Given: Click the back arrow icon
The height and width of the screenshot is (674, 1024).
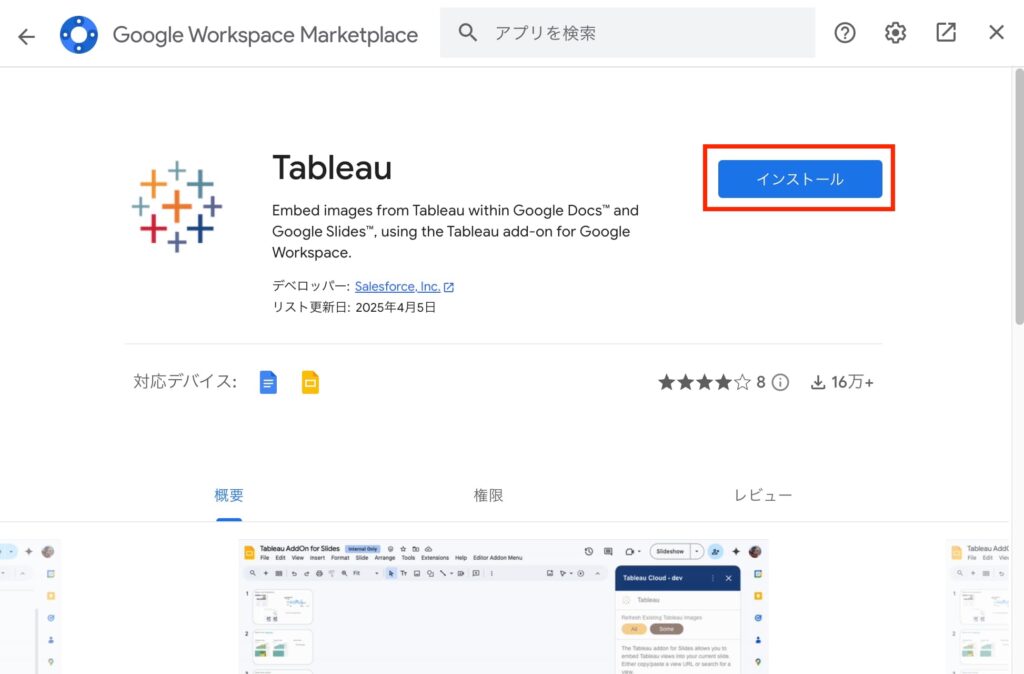Looking at the screenshot, I should 26,35.
